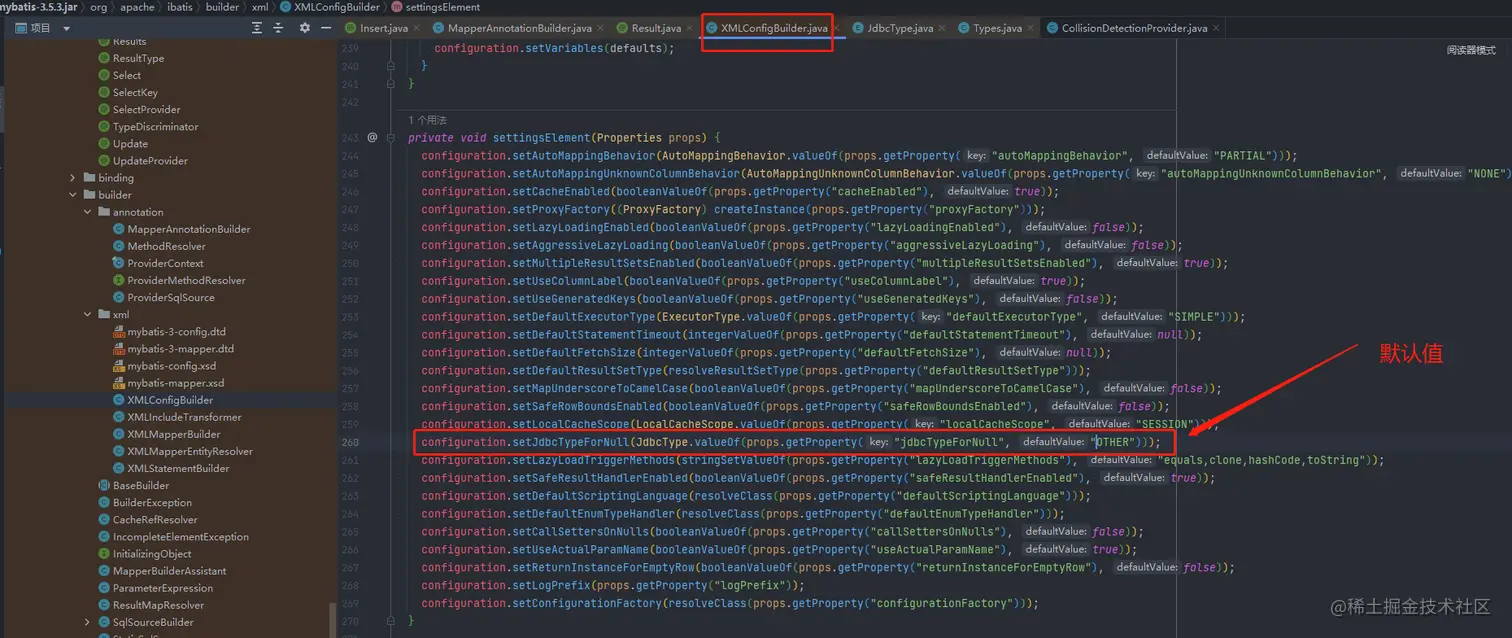This screenshot has height=638, width=1512.
Task: Click the Expand All icon in project panel
Action: 257,28
